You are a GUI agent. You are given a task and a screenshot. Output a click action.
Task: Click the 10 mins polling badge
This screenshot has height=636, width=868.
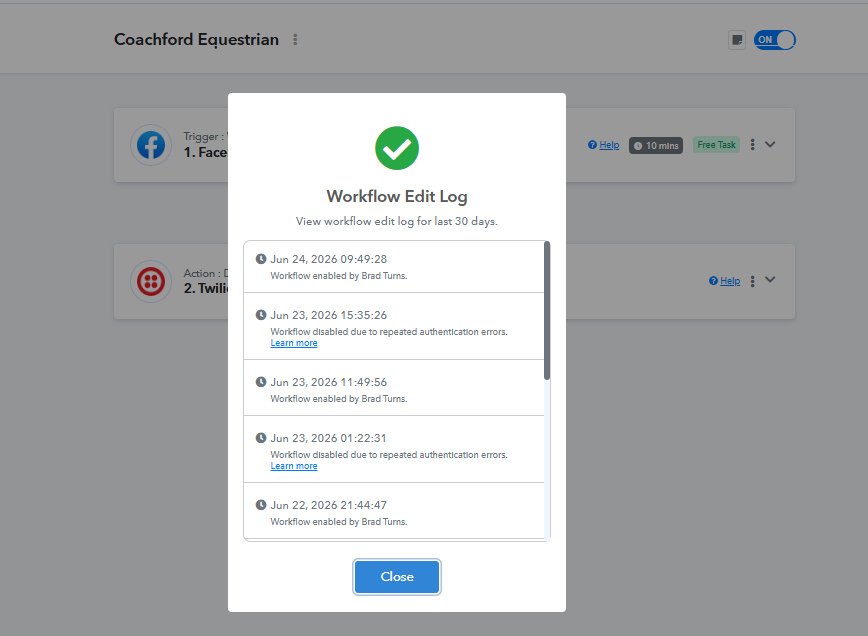click(x=655, y=146)
